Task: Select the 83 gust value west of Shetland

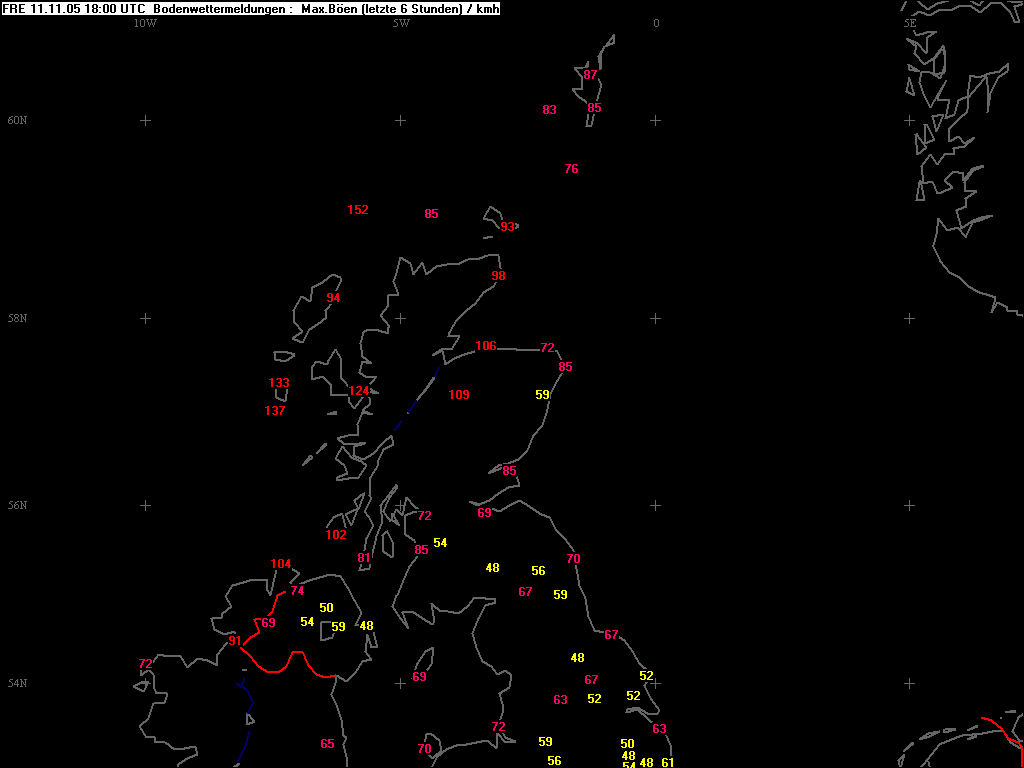Action: point(550,110)
